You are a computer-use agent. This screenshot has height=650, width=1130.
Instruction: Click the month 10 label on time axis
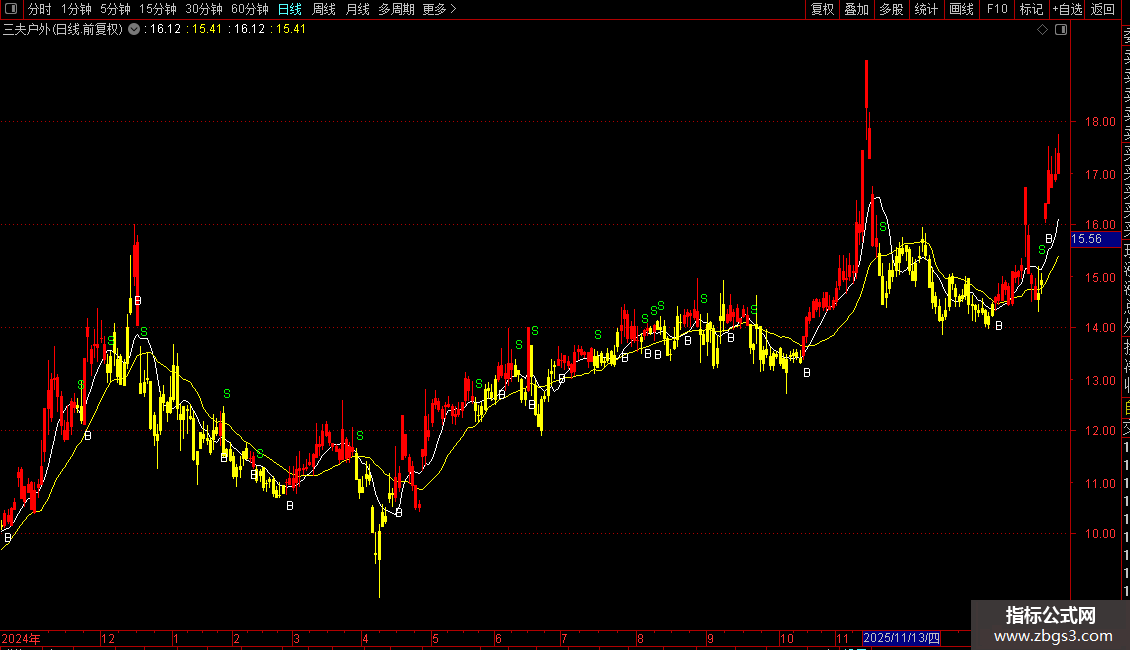(787, 639)
